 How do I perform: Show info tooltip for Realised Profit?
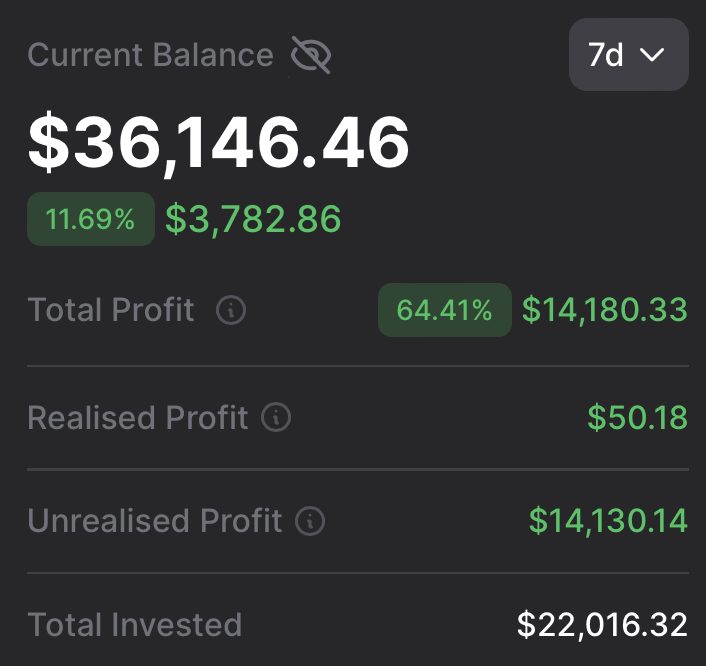[276, 417]
